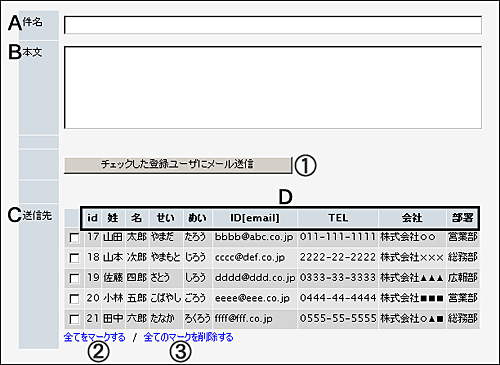Click the せい column header

coord(166,218)
